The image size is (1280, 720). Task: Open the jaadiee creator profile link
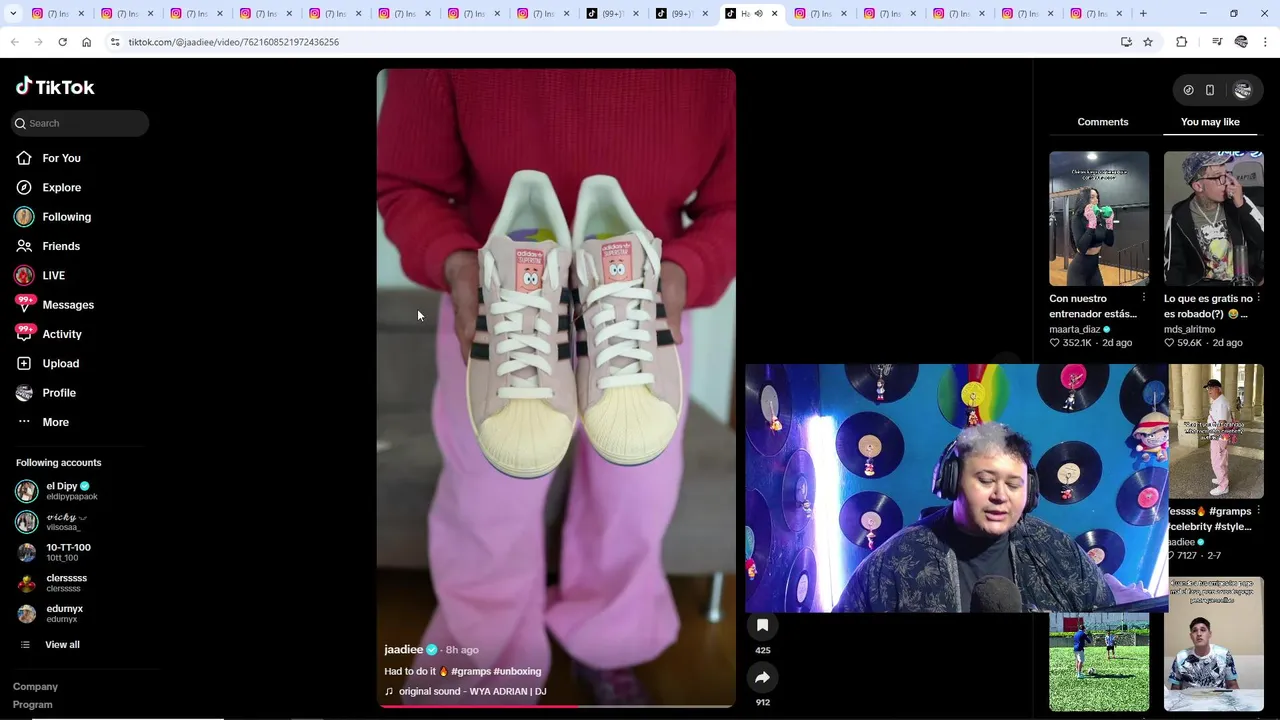(x=404, y=649)
